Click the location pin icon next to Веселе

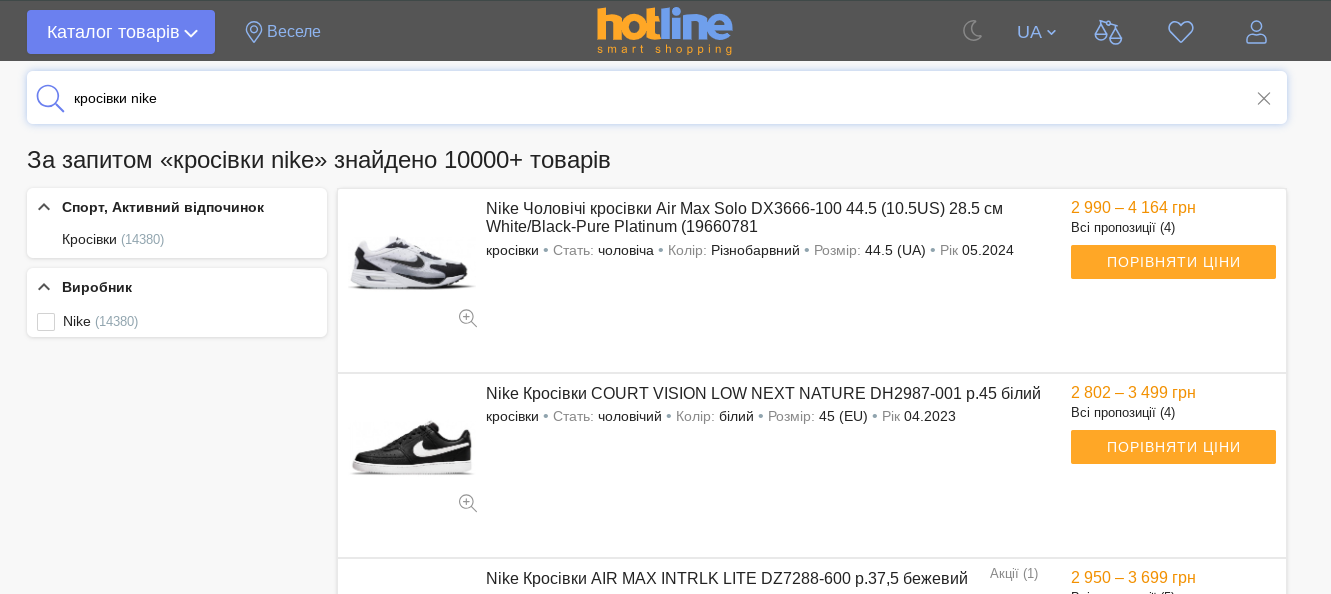254,32
